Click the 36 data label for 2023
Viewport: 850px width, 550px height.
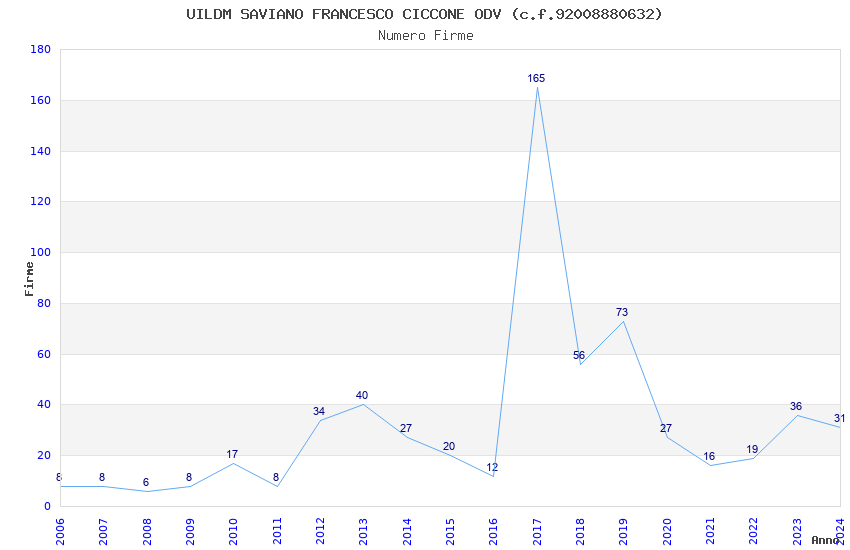click(x=796, y=406)
